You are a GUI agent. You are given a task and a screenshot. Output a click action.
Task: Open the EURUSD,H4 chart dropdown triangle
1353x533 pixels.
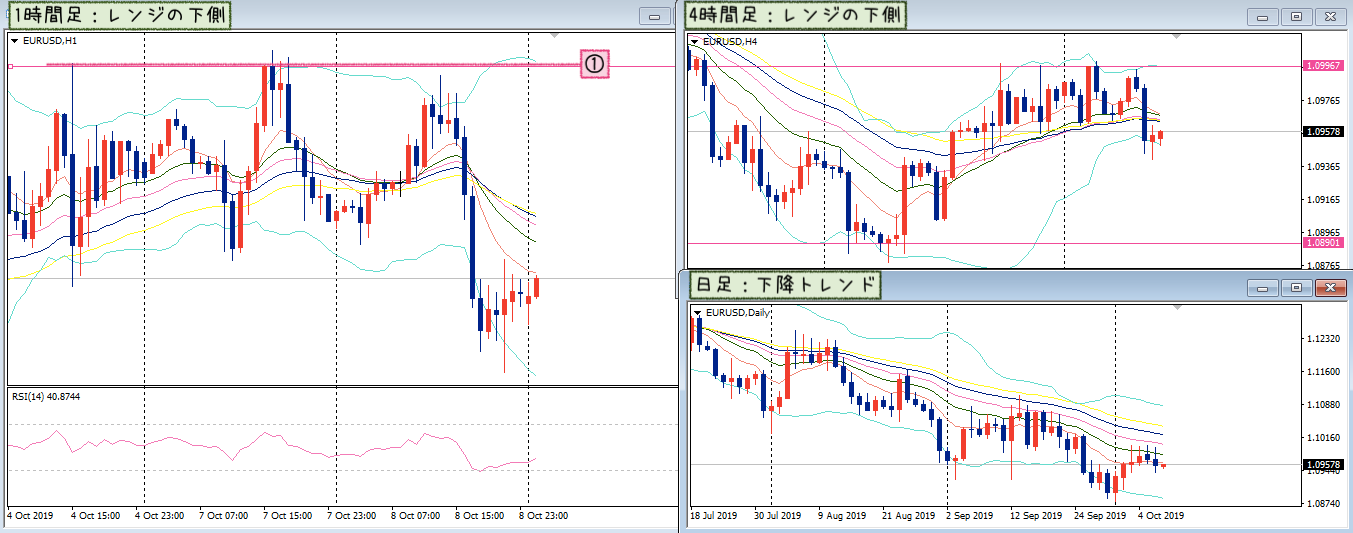[x=696, y=42]
